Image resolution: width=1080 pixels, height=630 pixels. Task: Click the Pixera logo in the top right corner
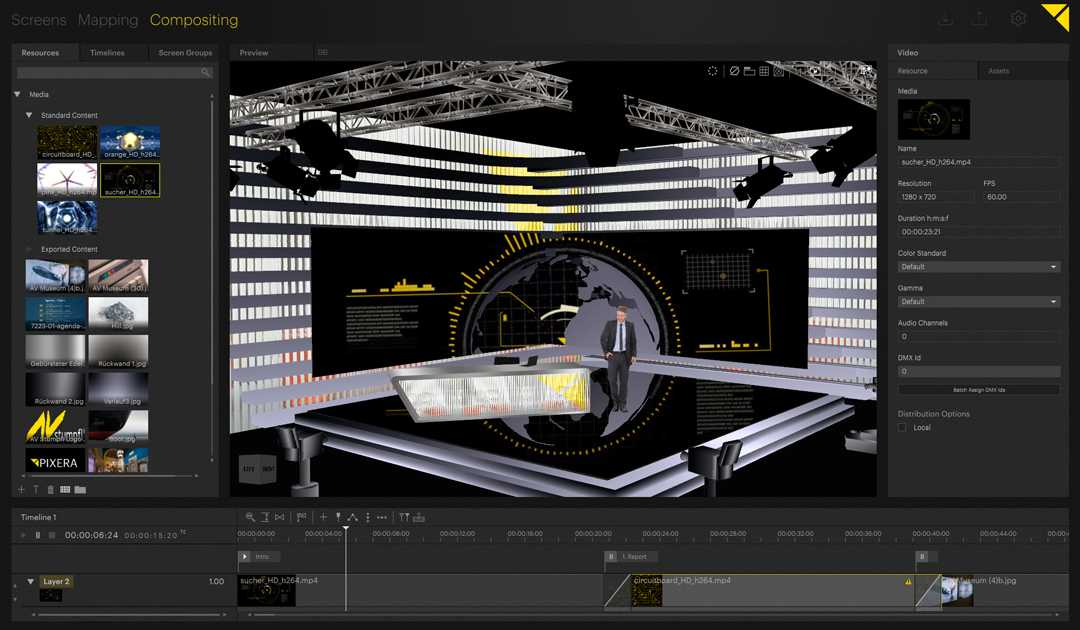1056,18
